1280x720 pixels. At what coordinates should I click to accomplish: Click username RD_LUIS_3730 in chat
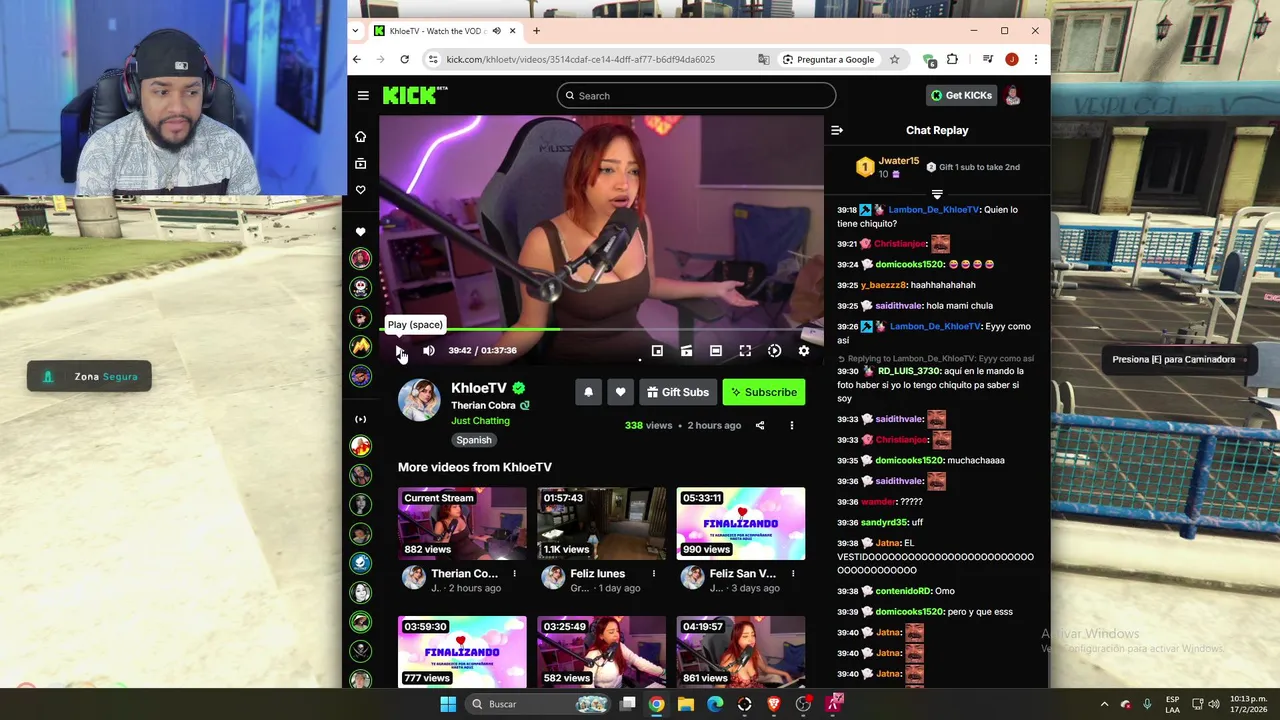(x=909, y=371)
